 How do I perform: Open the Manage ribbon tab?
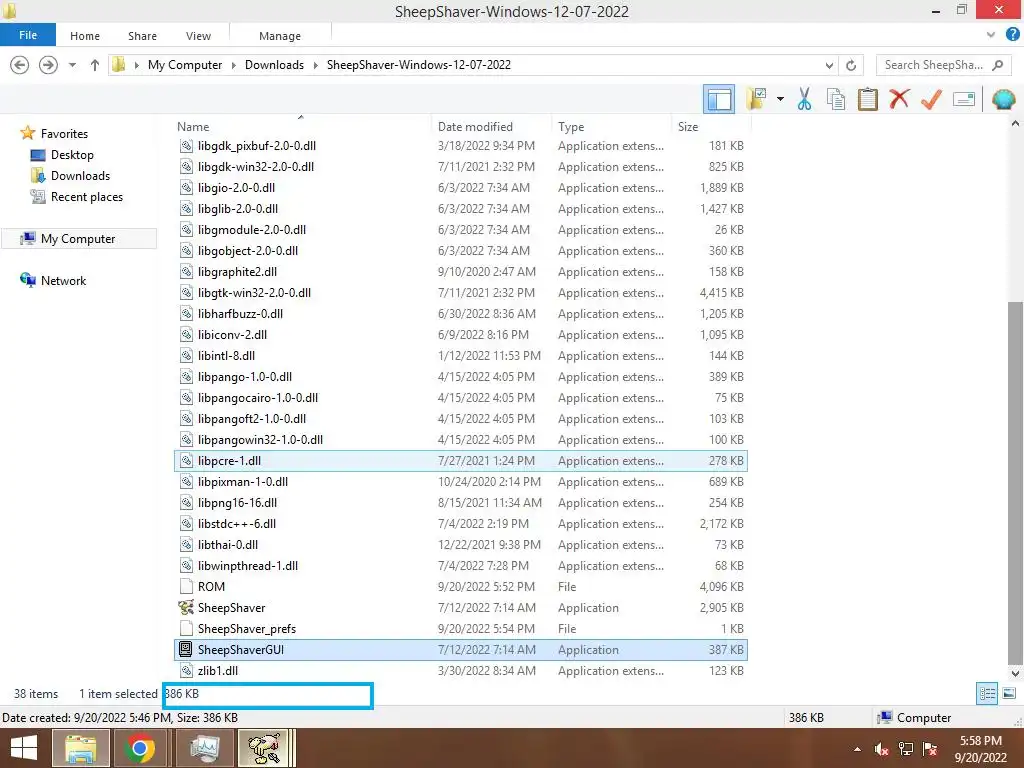(280, 36)
